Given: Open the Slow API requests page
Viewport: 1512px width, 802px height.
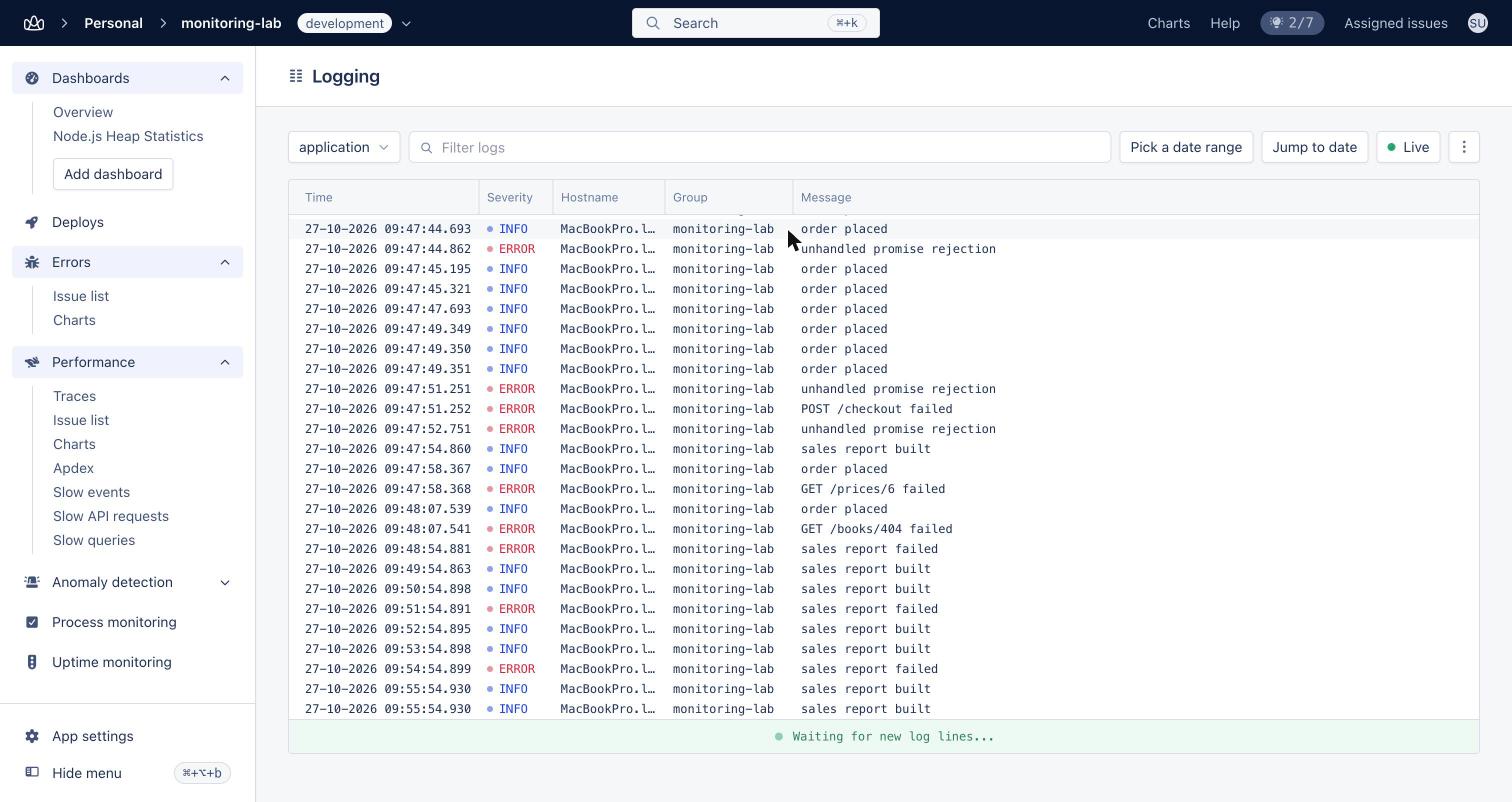Looking at the screenshot, I should (x=111, y=516).
